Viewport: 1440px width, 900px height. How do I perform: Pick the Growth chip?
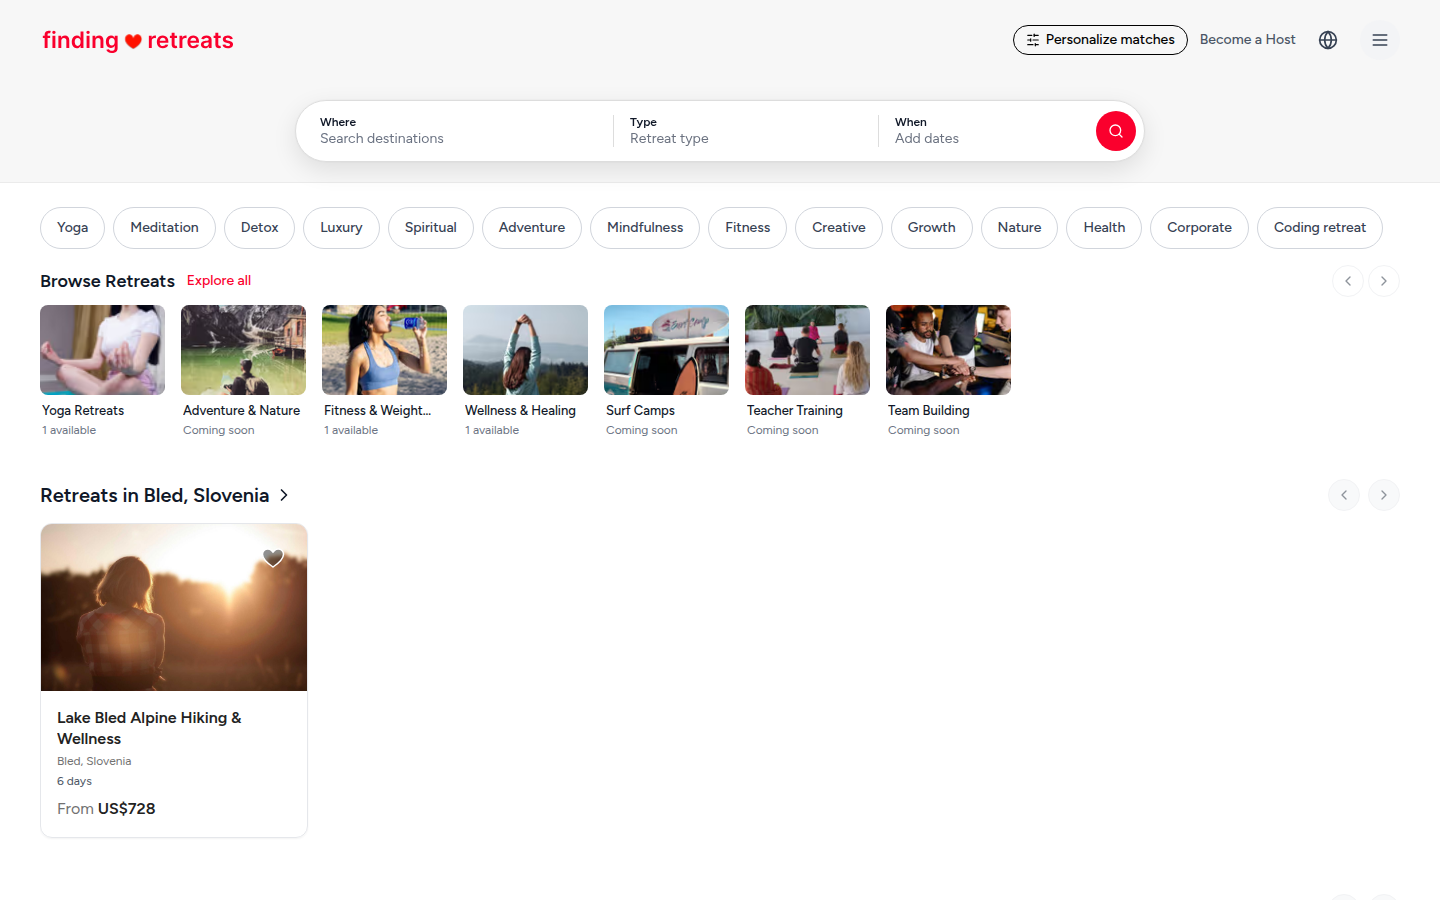(x=932, y=228)
